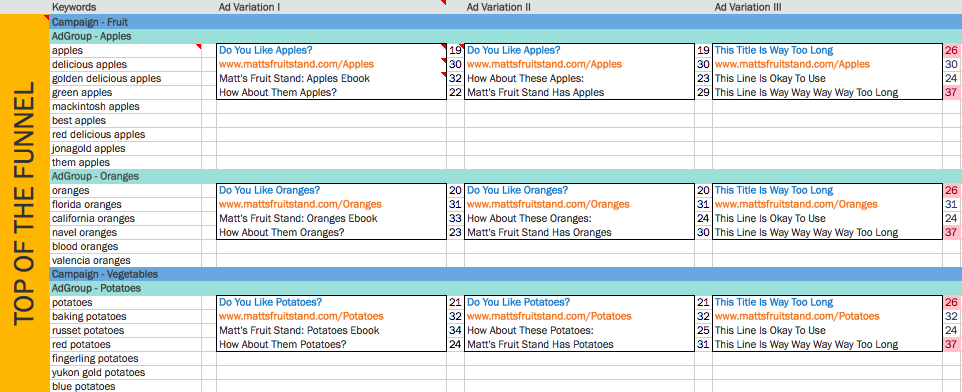Select the pink 26 count in the Oranges group

[952, 190]
